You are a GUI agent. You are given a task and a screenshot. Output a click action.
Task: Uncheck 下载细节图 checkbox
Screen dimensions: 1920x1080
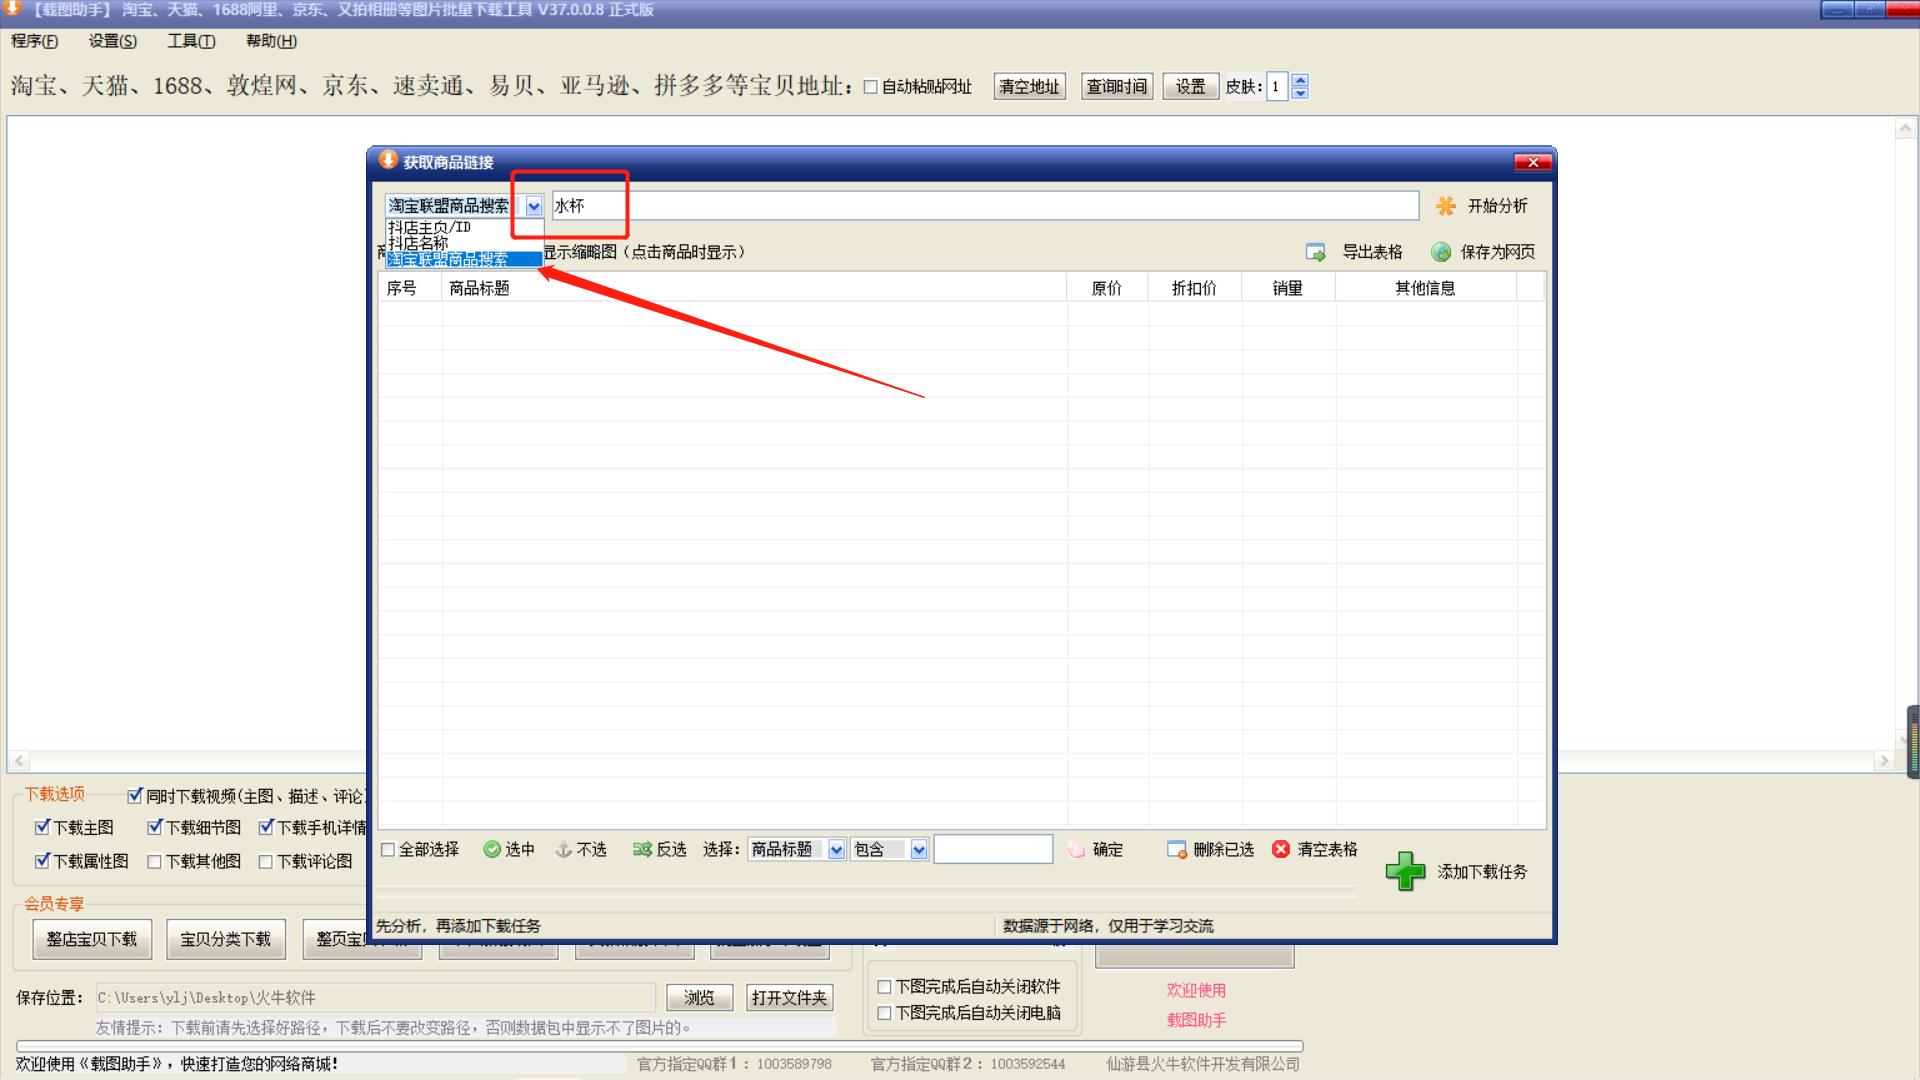(154, 827)
